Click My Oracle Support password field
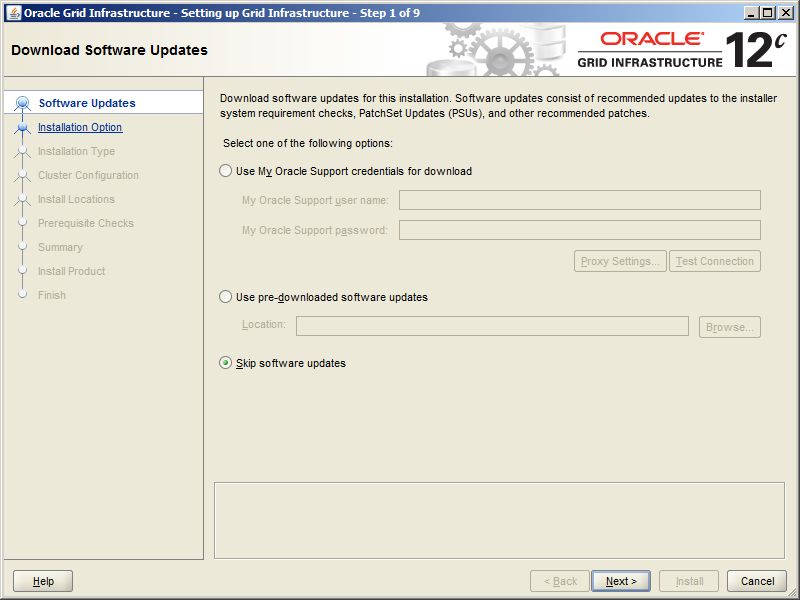Viewport: 800px width, 600px height. [x=580, y=230]
